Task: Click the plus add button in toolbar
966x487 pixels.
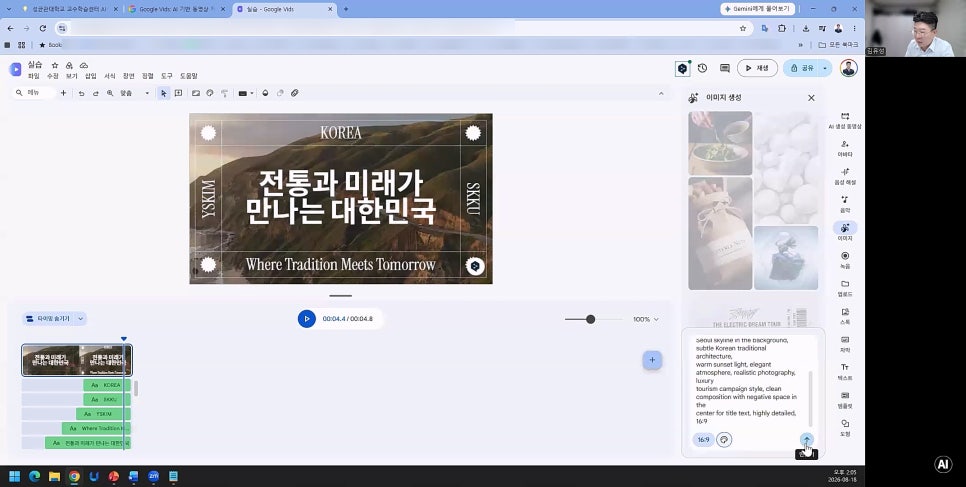Action: point(63,93)
